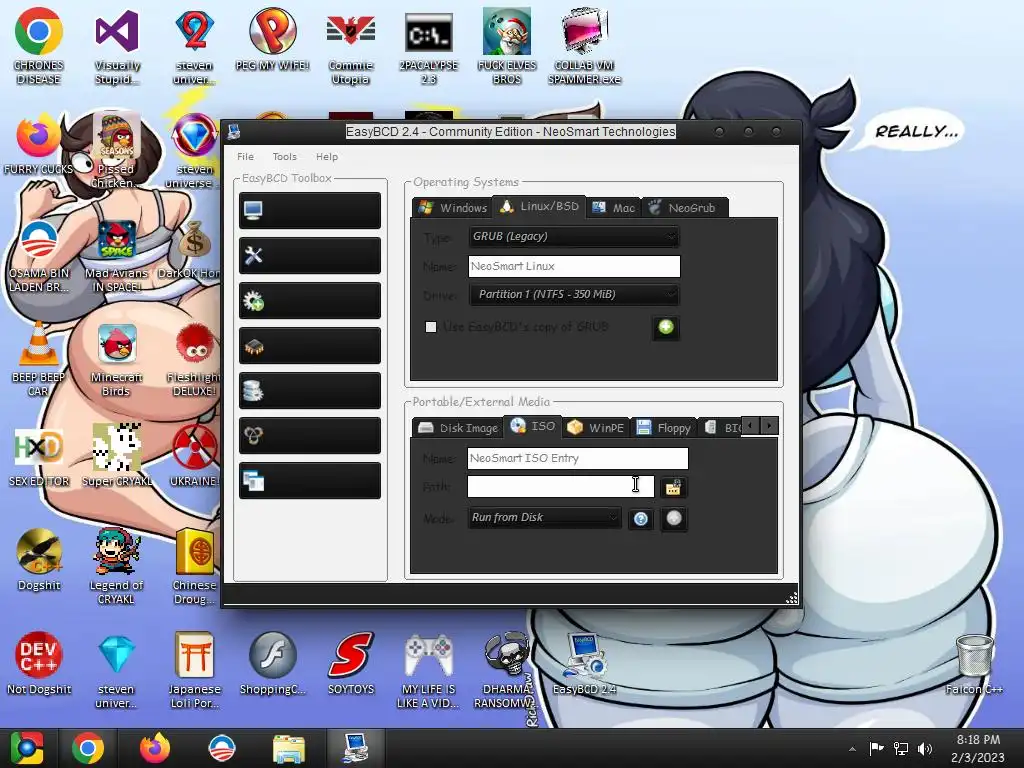Browse for ISO path using folder icon
The height and width of the screenshot is (768, 1024).
(x=673, y=487)
